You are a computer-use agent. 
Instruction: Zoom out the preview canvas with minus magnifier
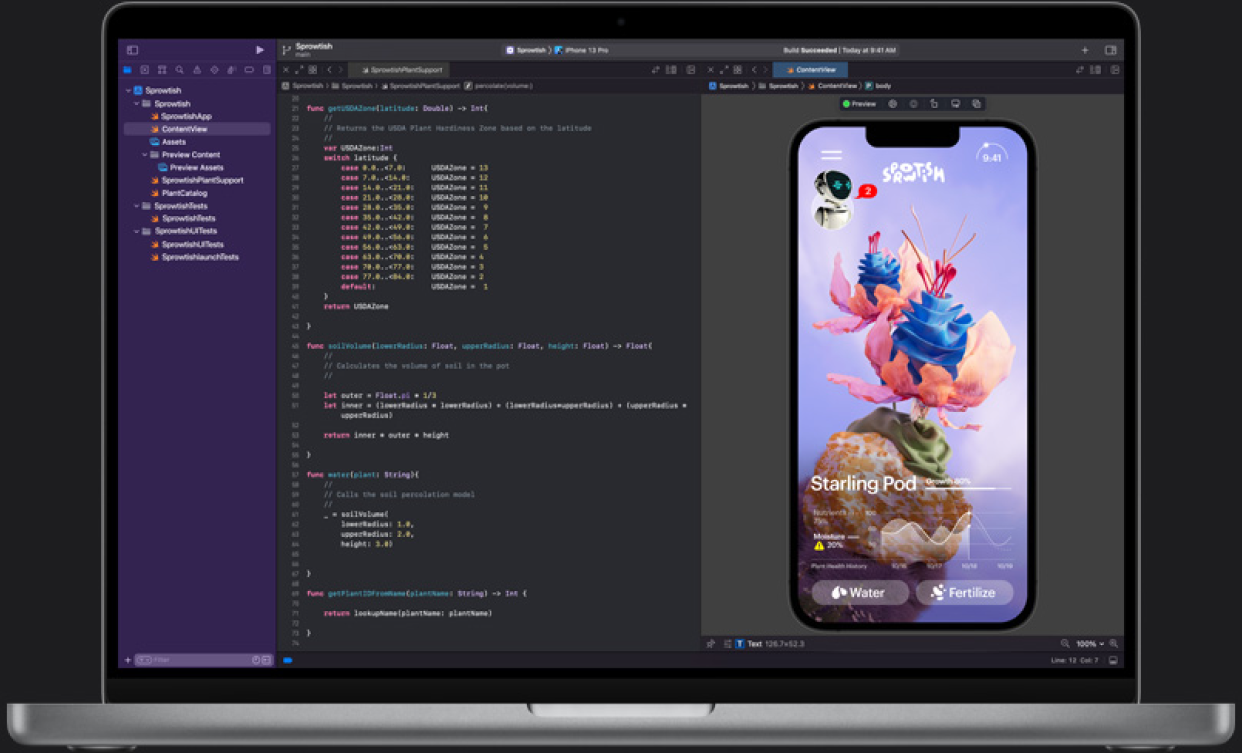(x=1065, y=644)
